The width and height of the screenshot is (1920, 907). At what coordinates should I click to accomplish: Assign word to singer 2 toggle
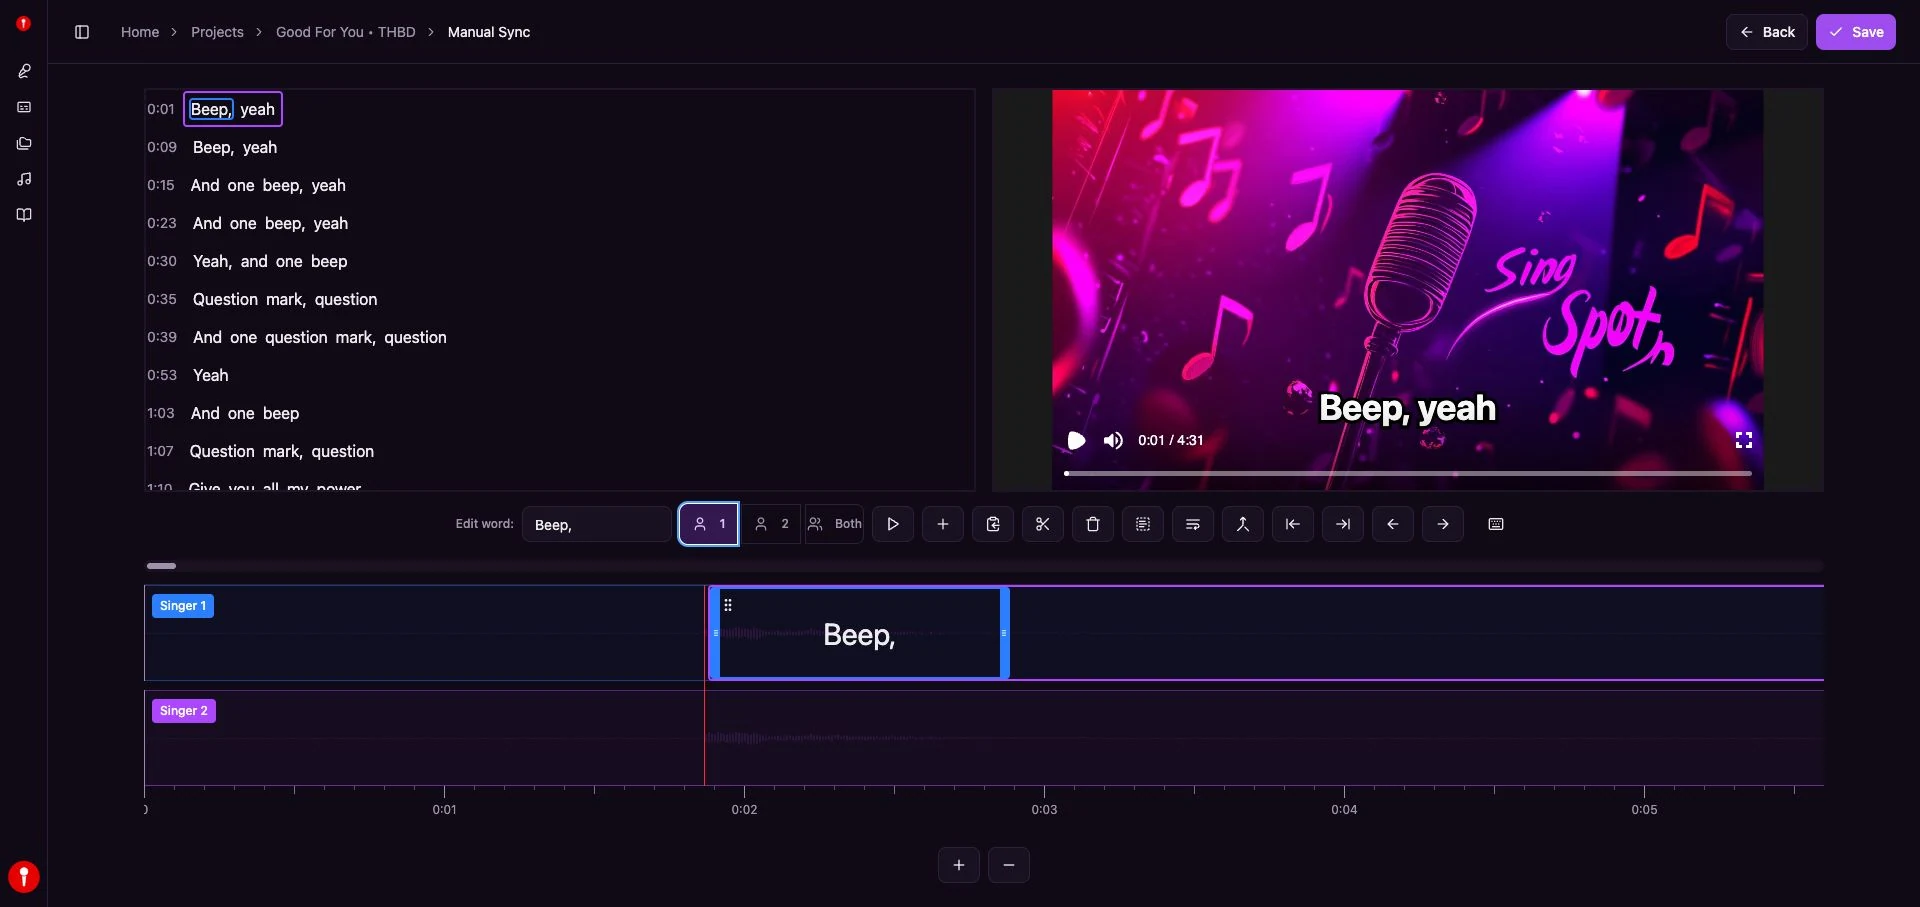[x=771, y=524]
